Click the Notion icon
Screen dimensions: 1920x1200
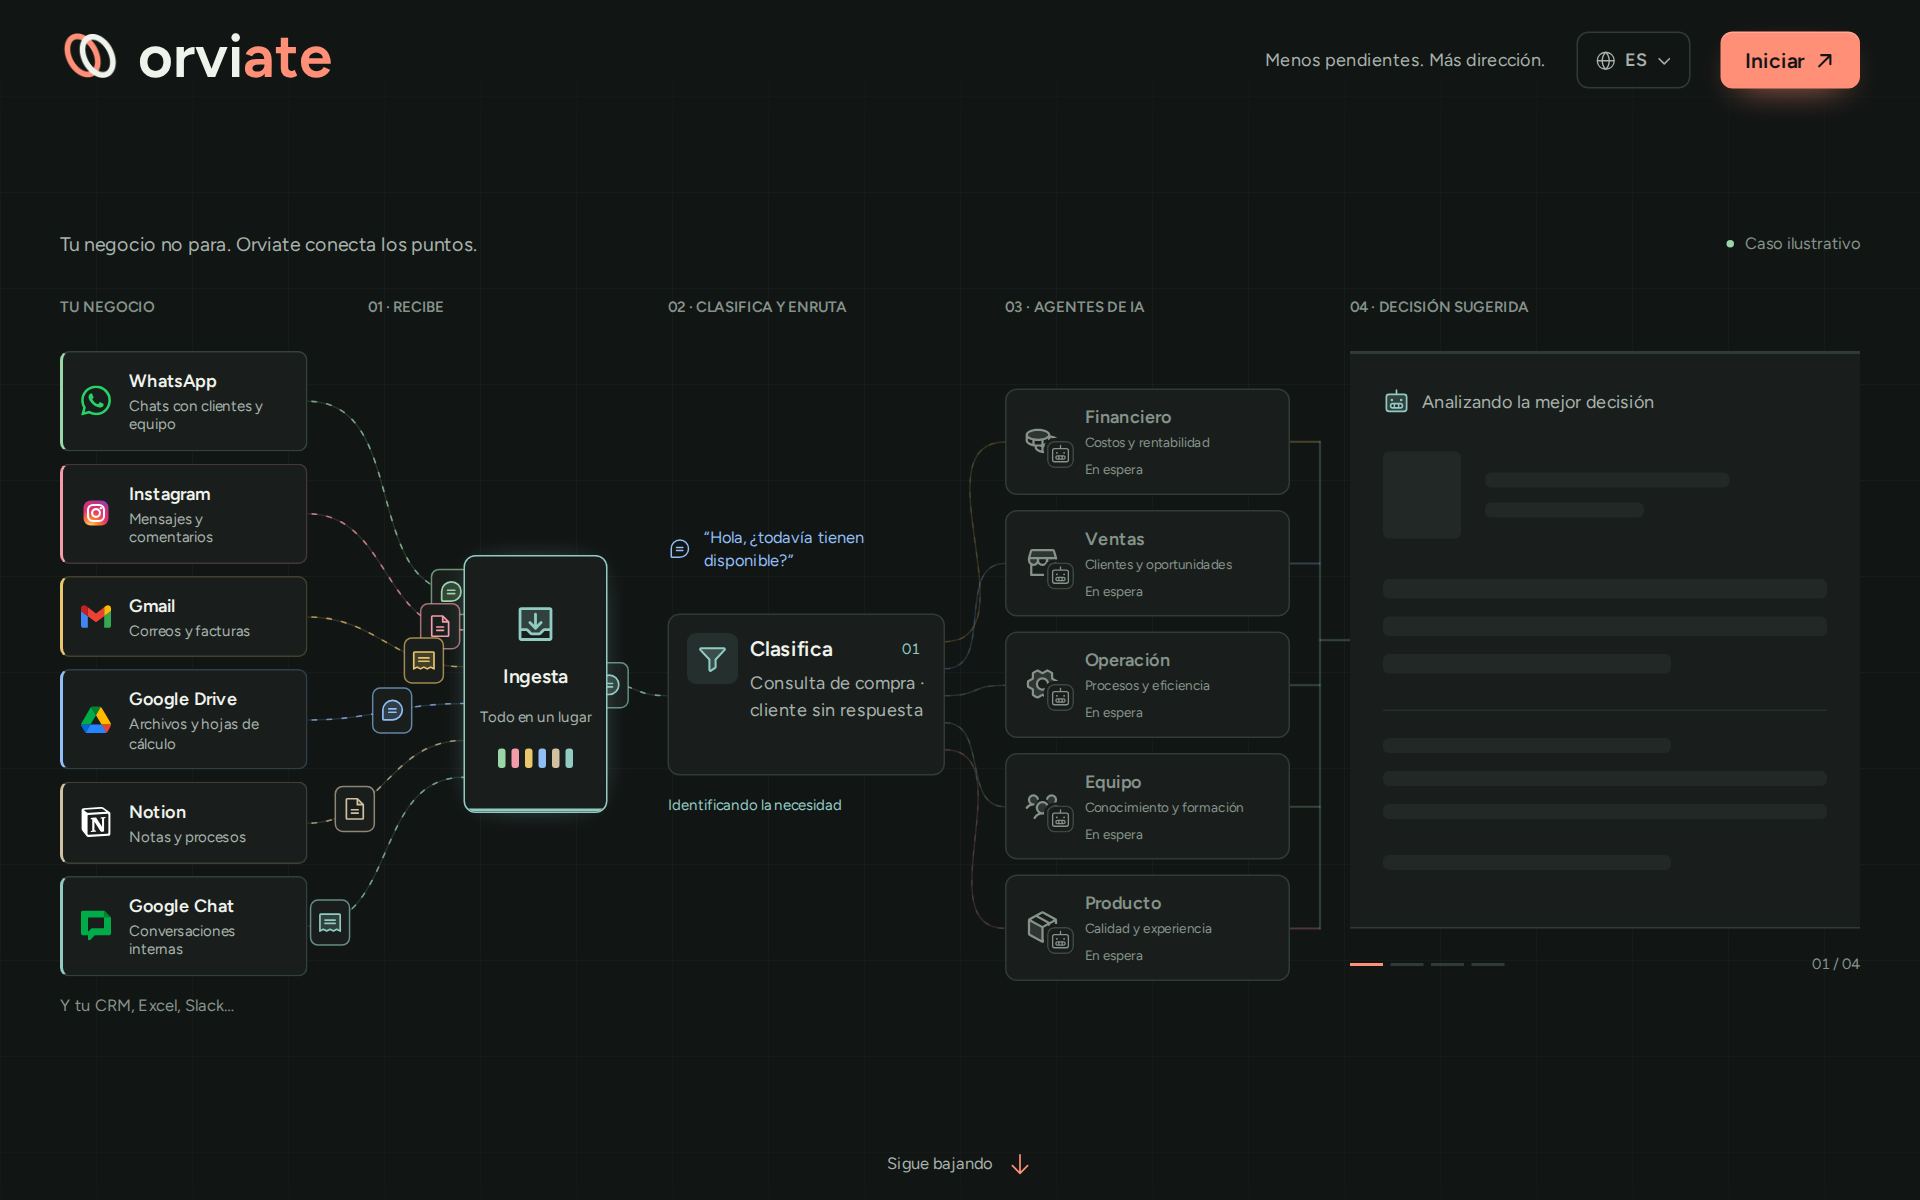(96, 822)
